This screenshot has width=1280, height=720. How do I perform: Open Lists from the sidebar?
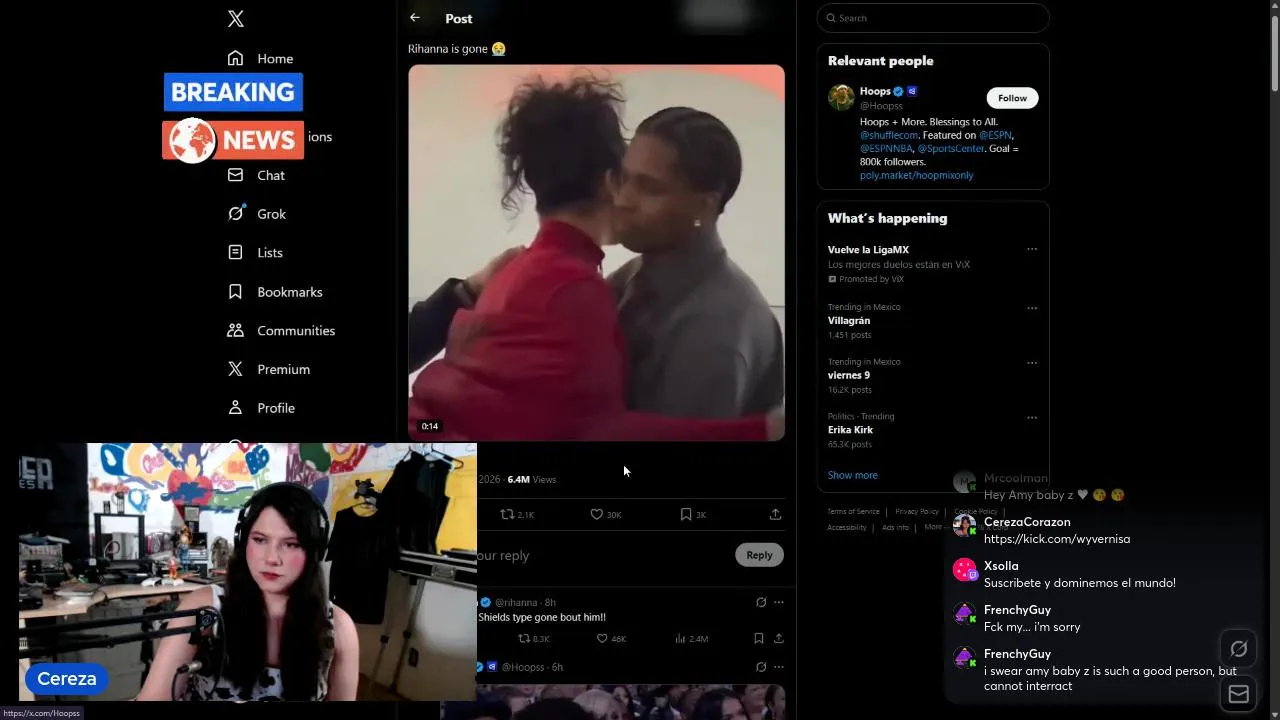coord(256,253)
